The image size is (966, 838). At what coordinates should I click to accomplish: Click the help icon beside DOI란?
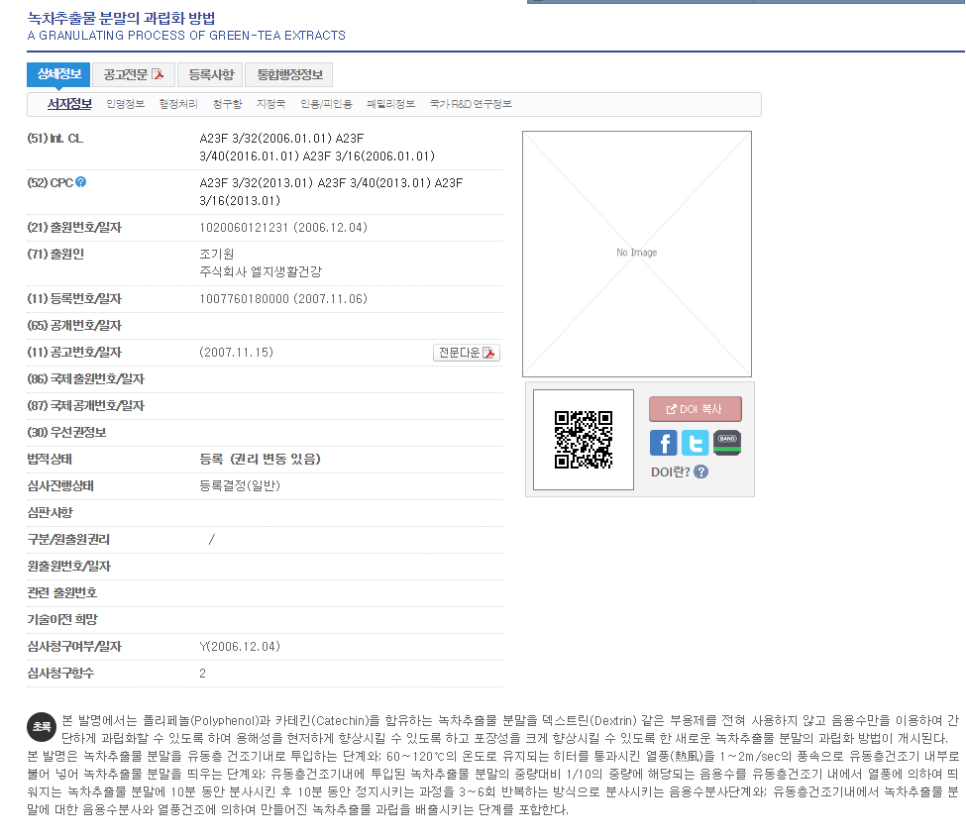pyautogui.click(x=701, y=472)
